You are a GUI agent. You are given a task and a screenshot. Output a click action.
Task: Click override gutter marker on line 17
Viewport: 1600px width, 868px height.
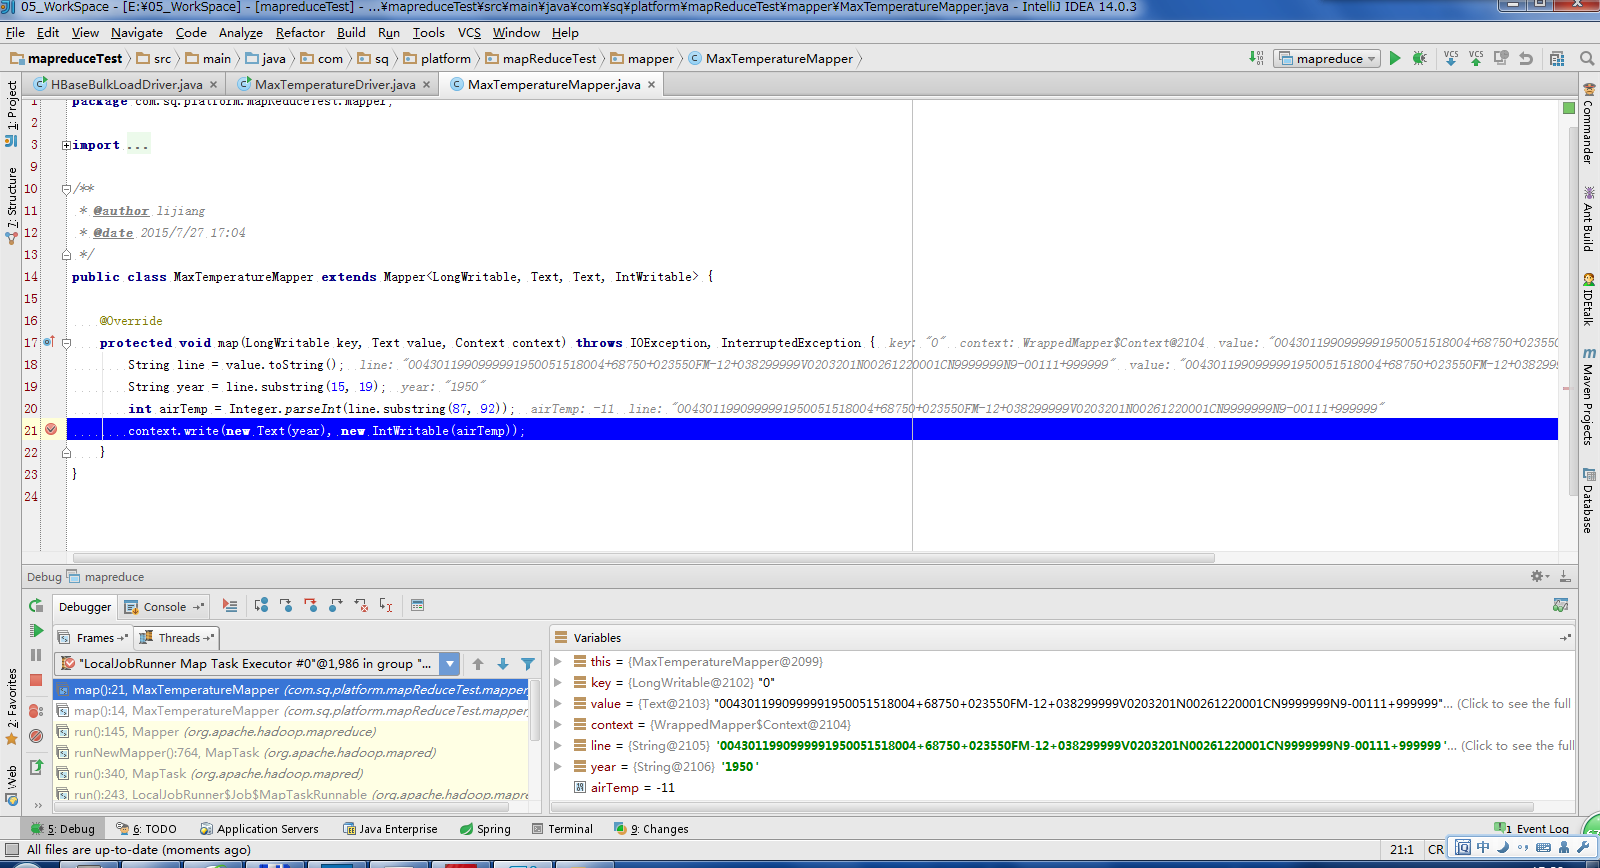click(x=48, y=343)
